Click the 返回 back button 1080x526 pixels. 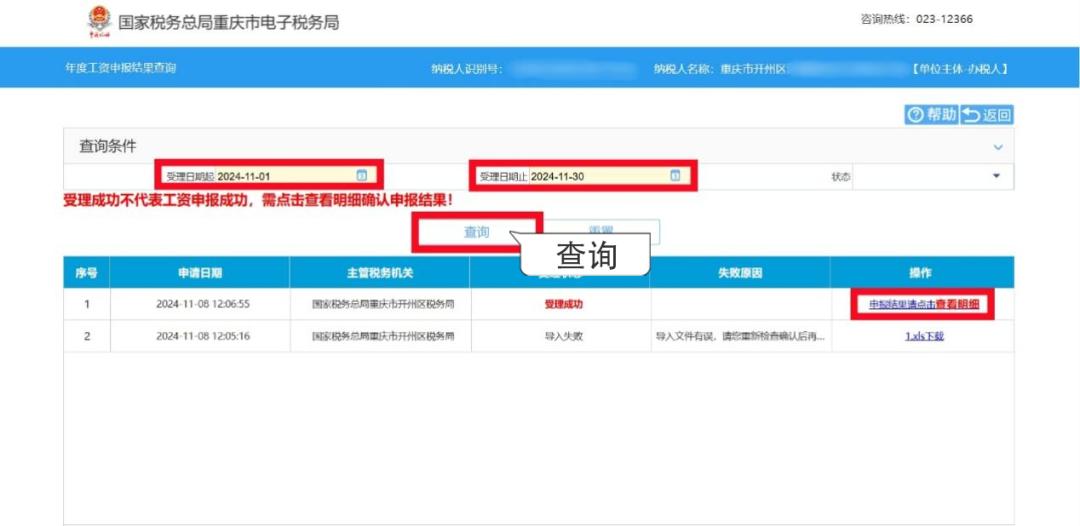[x=987, y=115]
